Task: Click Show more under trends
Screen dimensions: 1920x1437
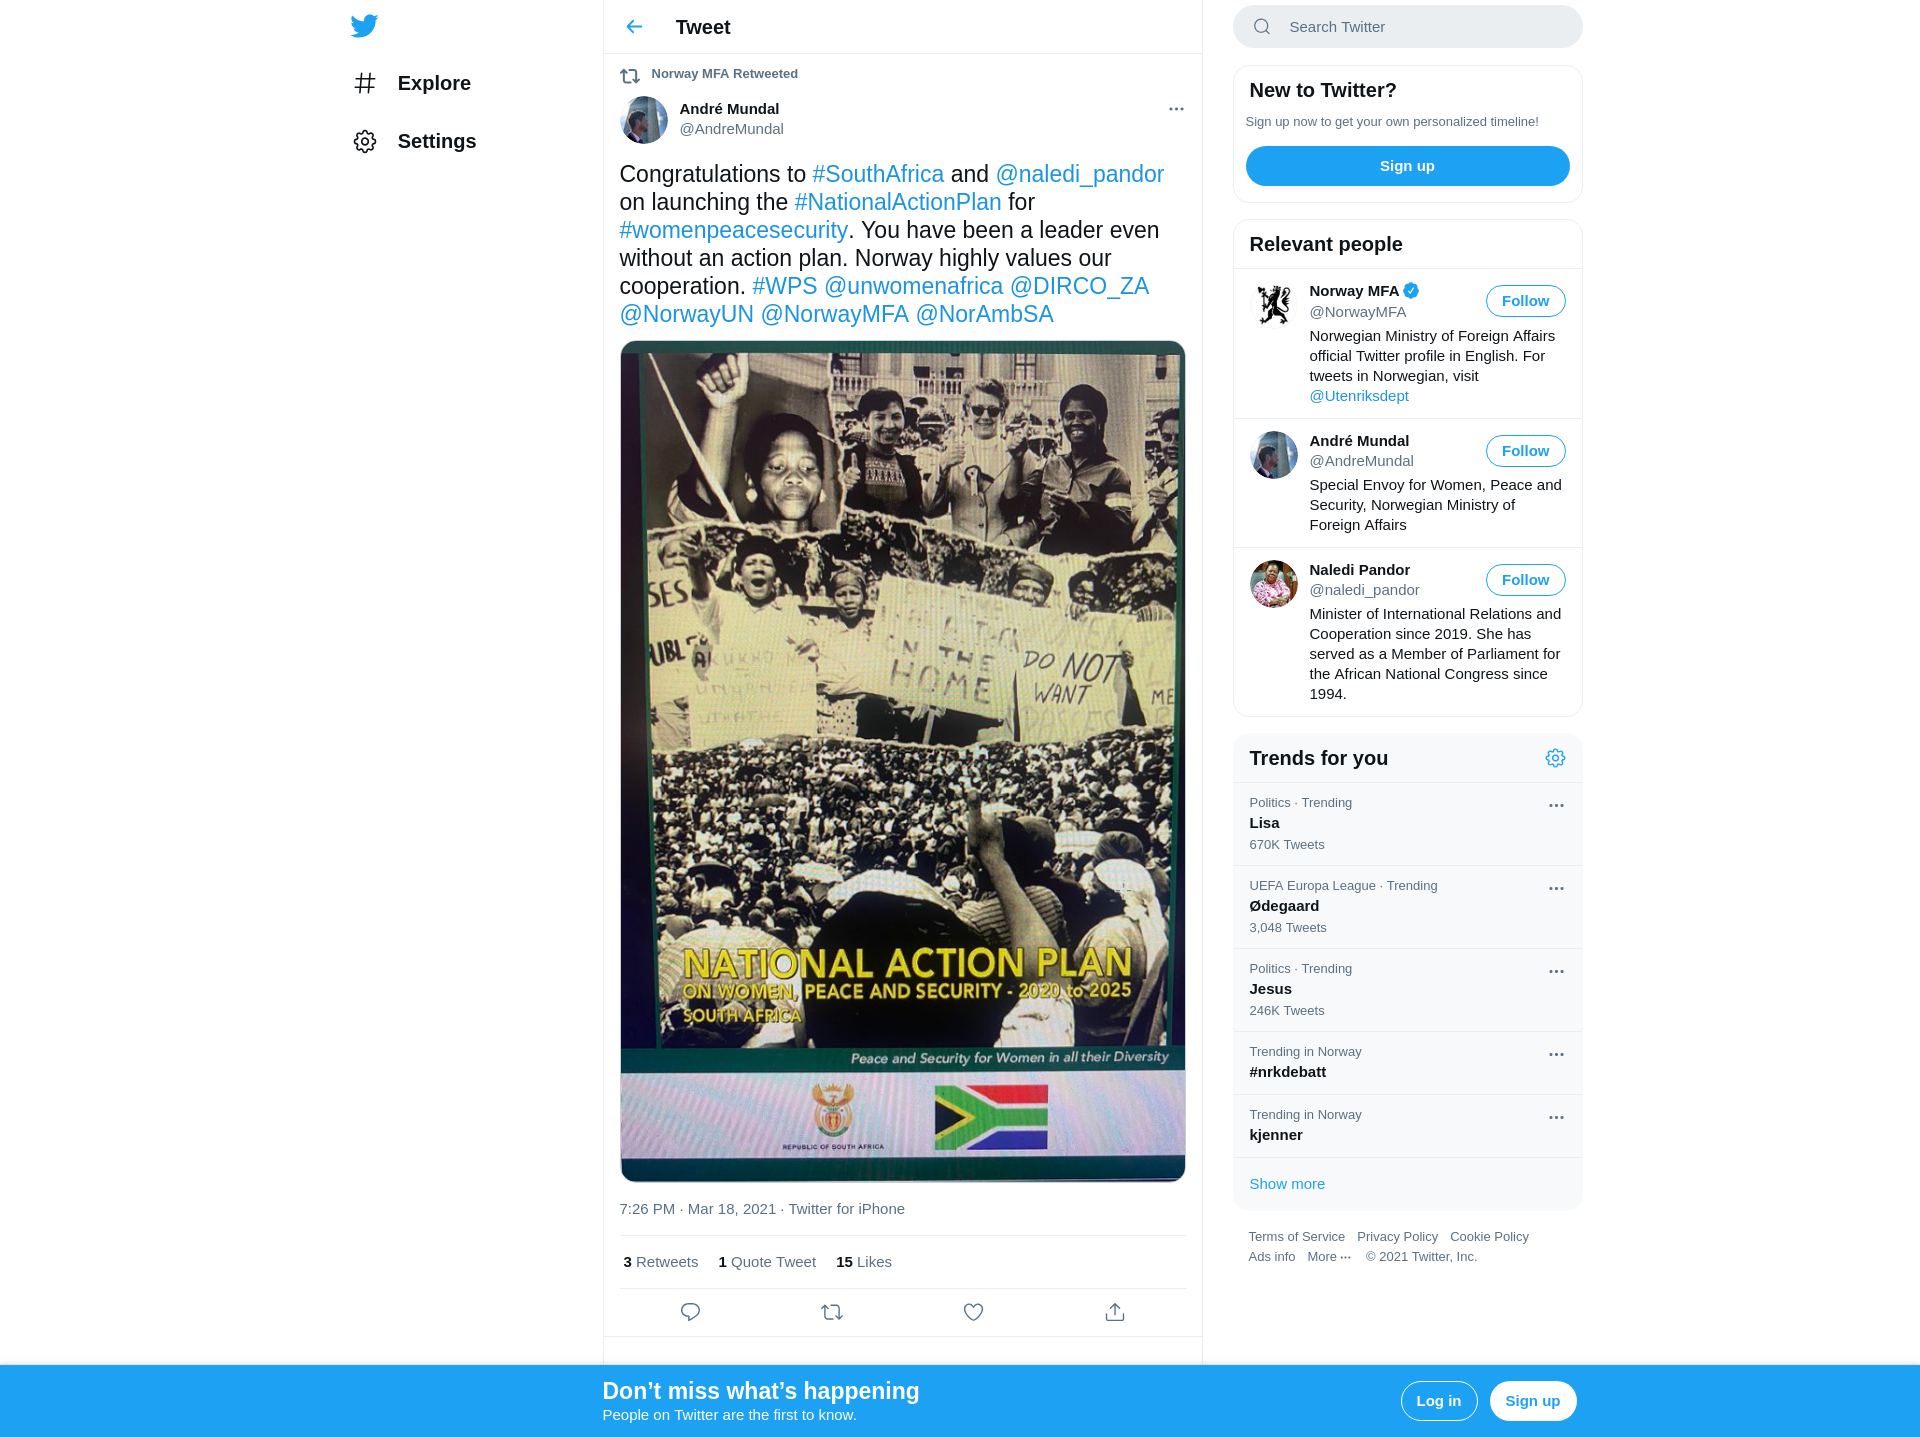Action: pos(1287,1184)
